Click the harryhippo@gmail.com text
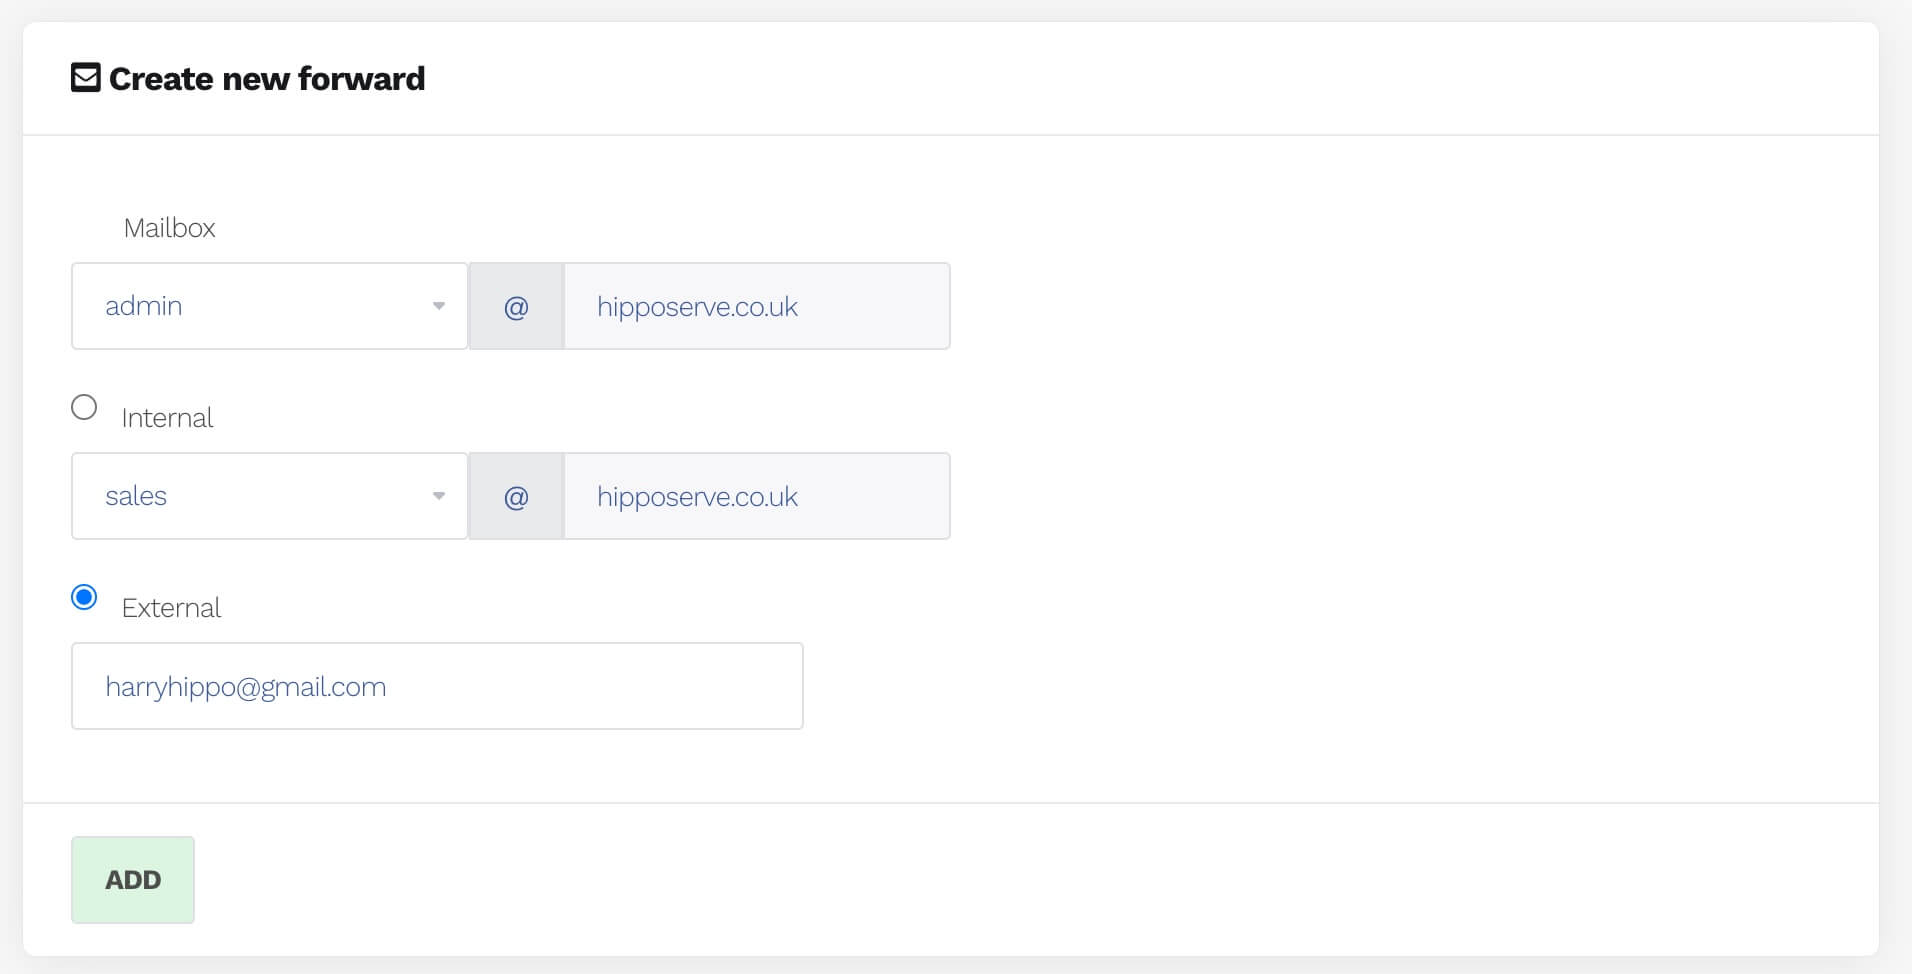Viewport: 1912px width, 974px height. [x=246, y=687]
